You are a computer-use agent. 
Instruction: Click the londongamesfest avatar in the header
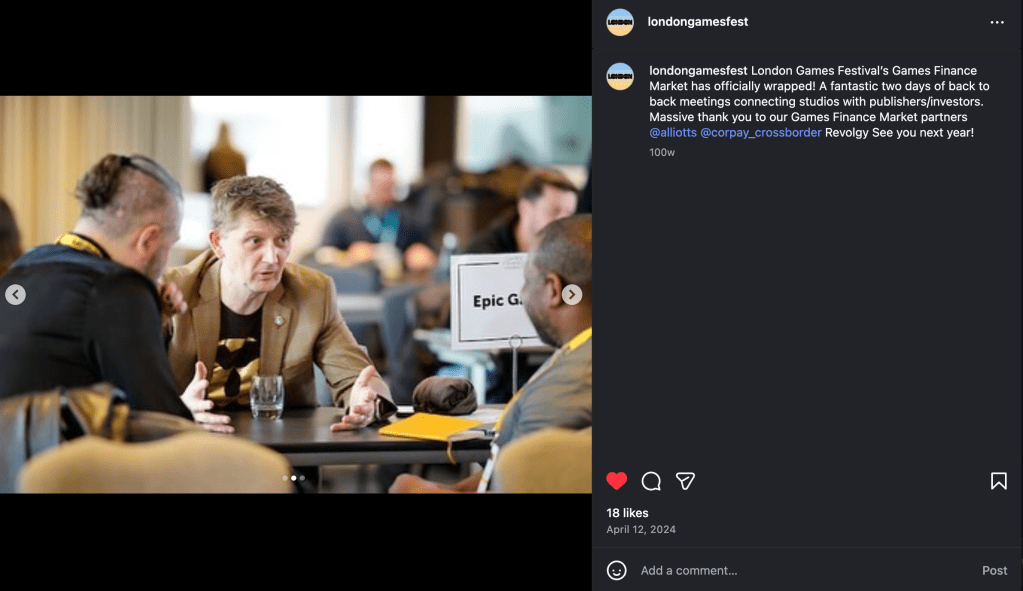pos(620,22)
